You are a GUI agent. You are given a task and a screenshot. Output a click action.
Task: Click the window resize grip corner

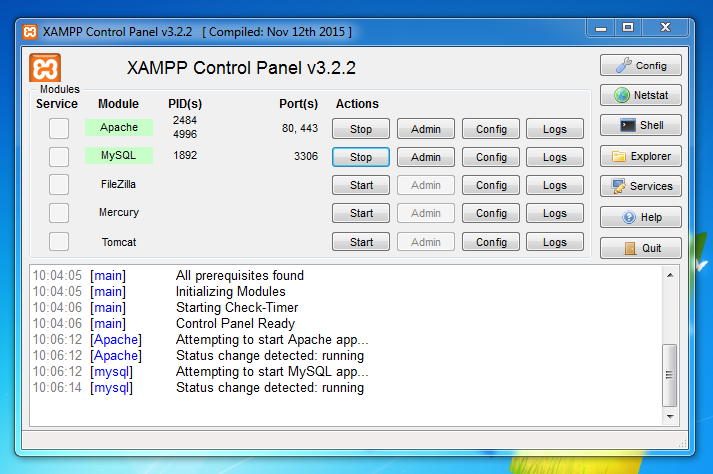pos(683,444)
